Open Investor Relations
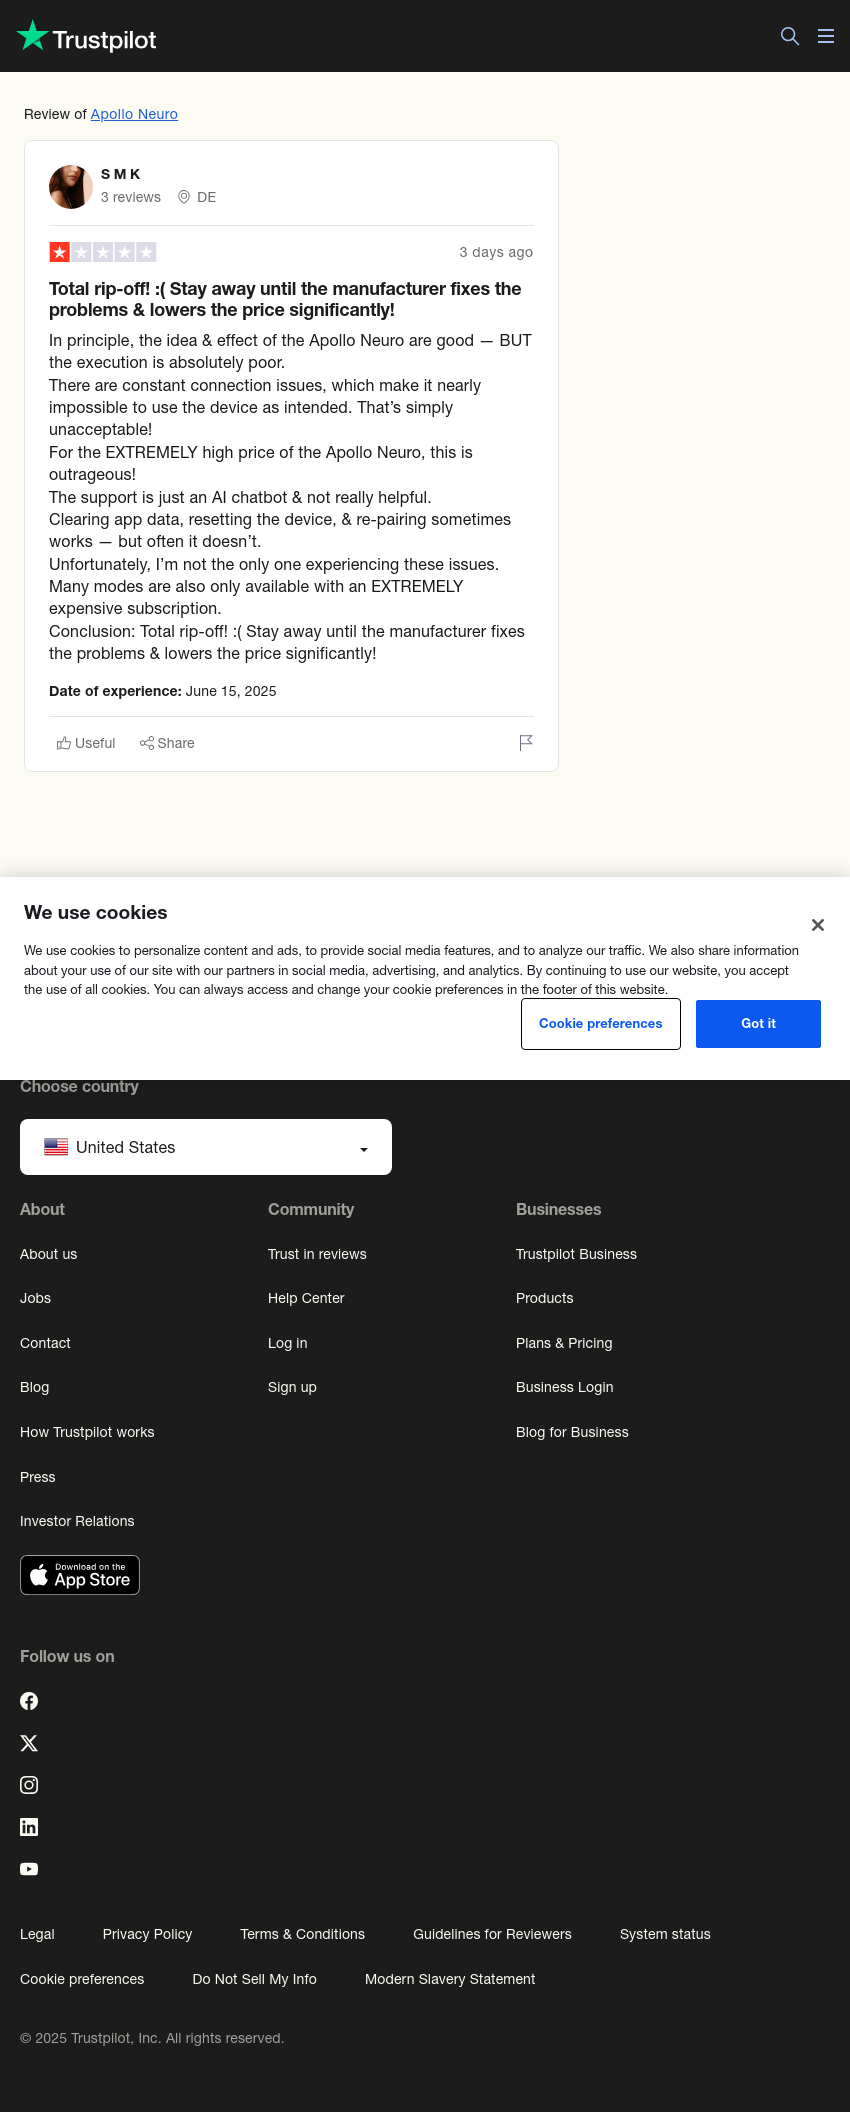Image resolution: width=850 pixels, height=2112 pixels. (x=77, y=1521)
